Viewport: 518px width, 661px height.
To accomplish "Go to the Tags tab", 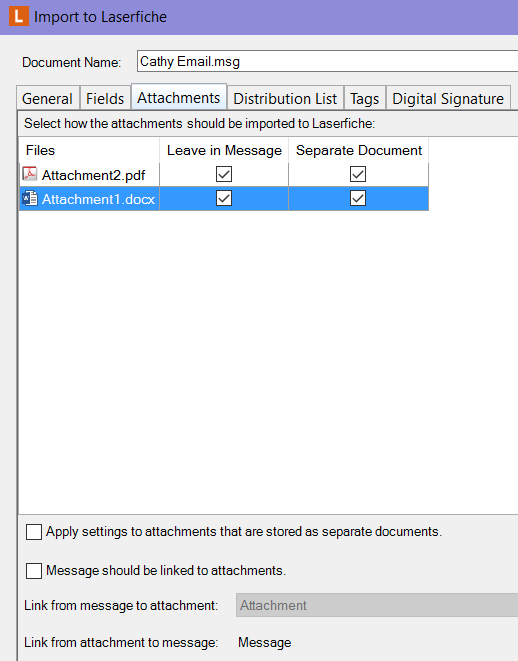I will 365,99.
